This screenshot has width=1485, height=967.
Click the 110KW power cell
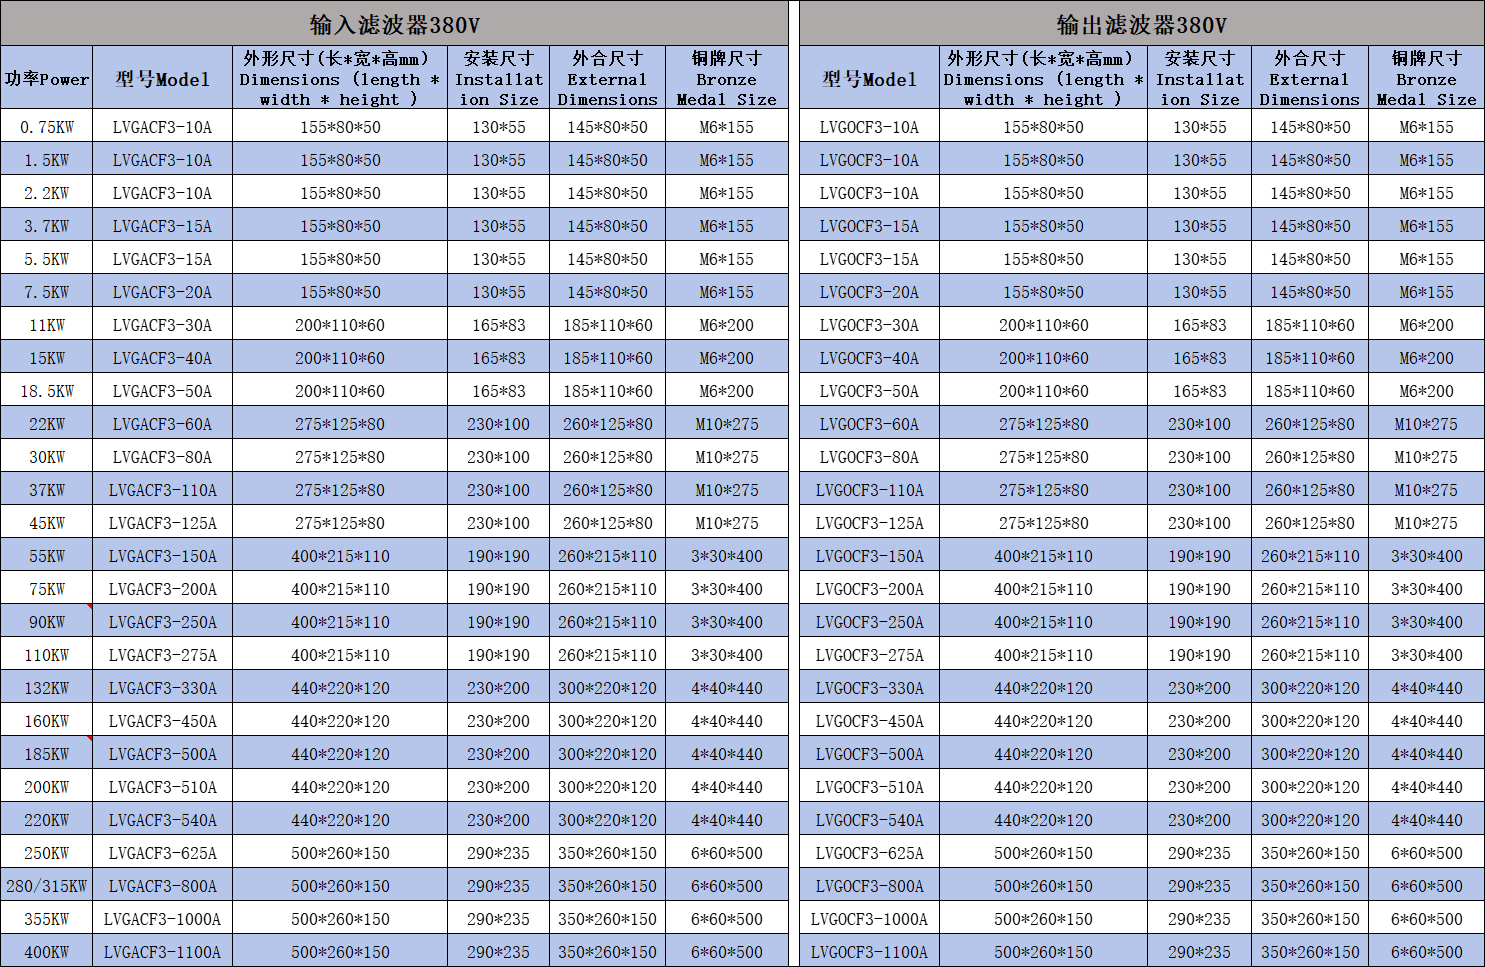coord(46,655)
